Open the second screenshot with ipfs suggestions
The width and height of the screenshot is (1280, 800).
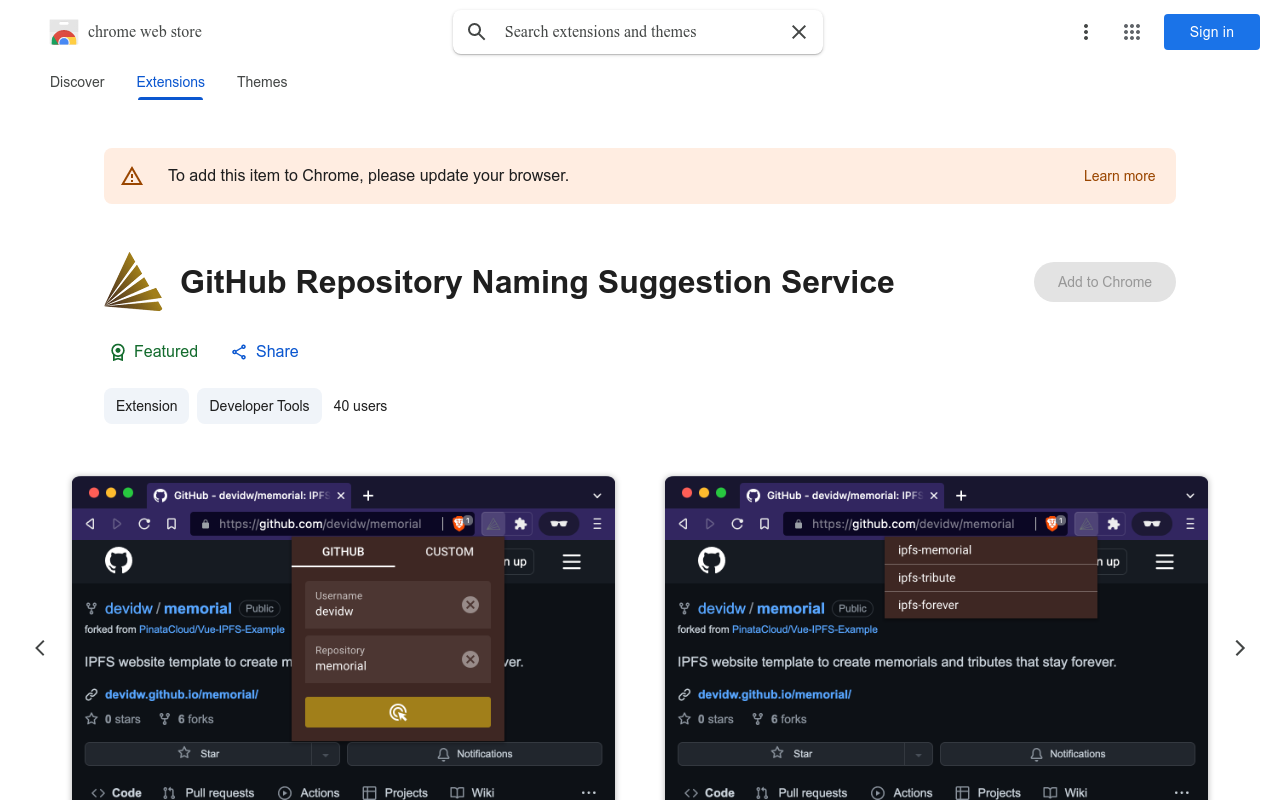(936, 638)
